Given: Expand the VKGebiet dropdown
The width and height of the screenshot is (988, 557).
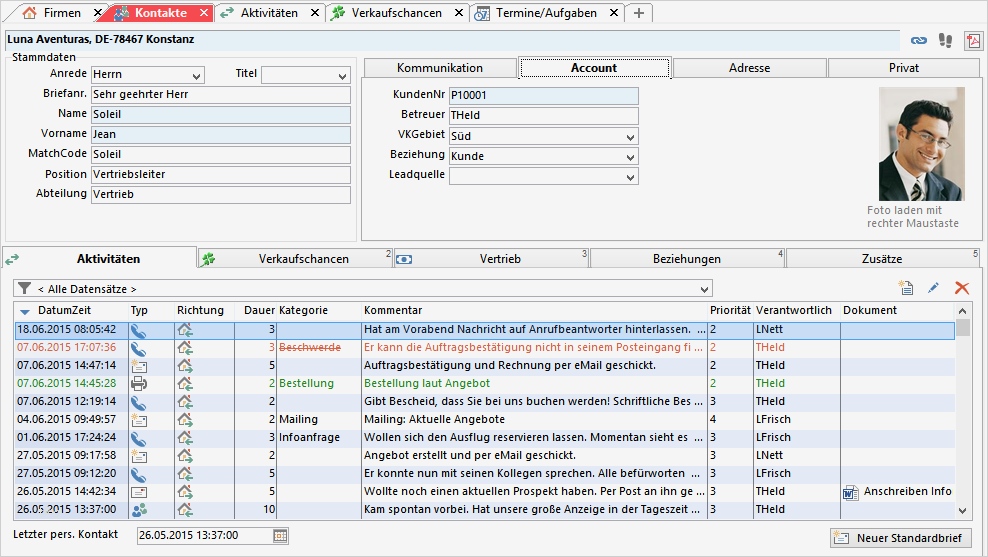Looking at the screenshot, I should (630, 136).
